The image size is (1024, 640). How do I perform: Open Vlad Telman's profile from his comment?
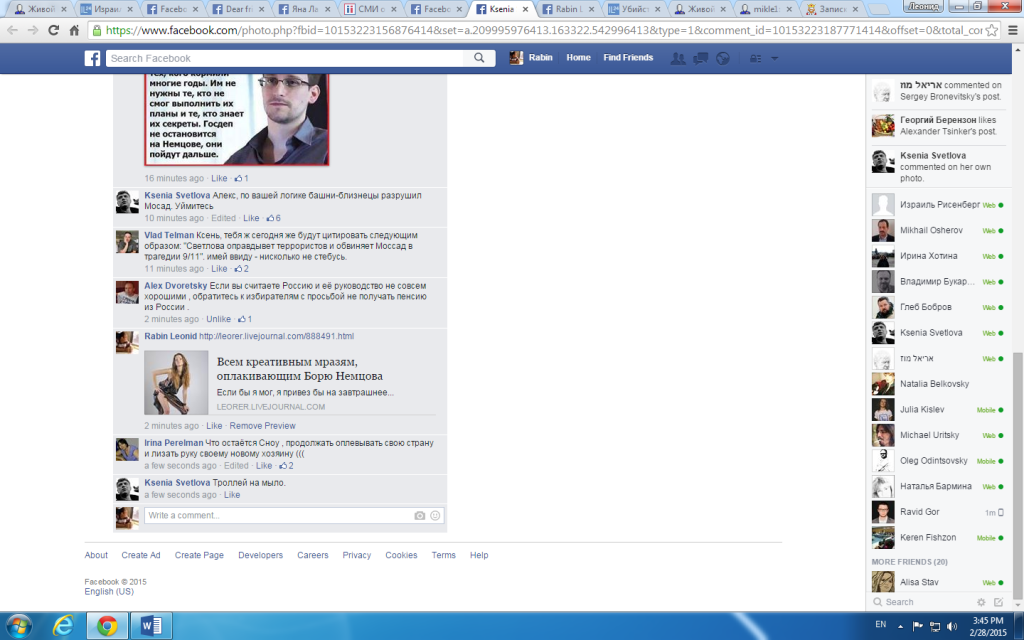click(x=169, y=235)
